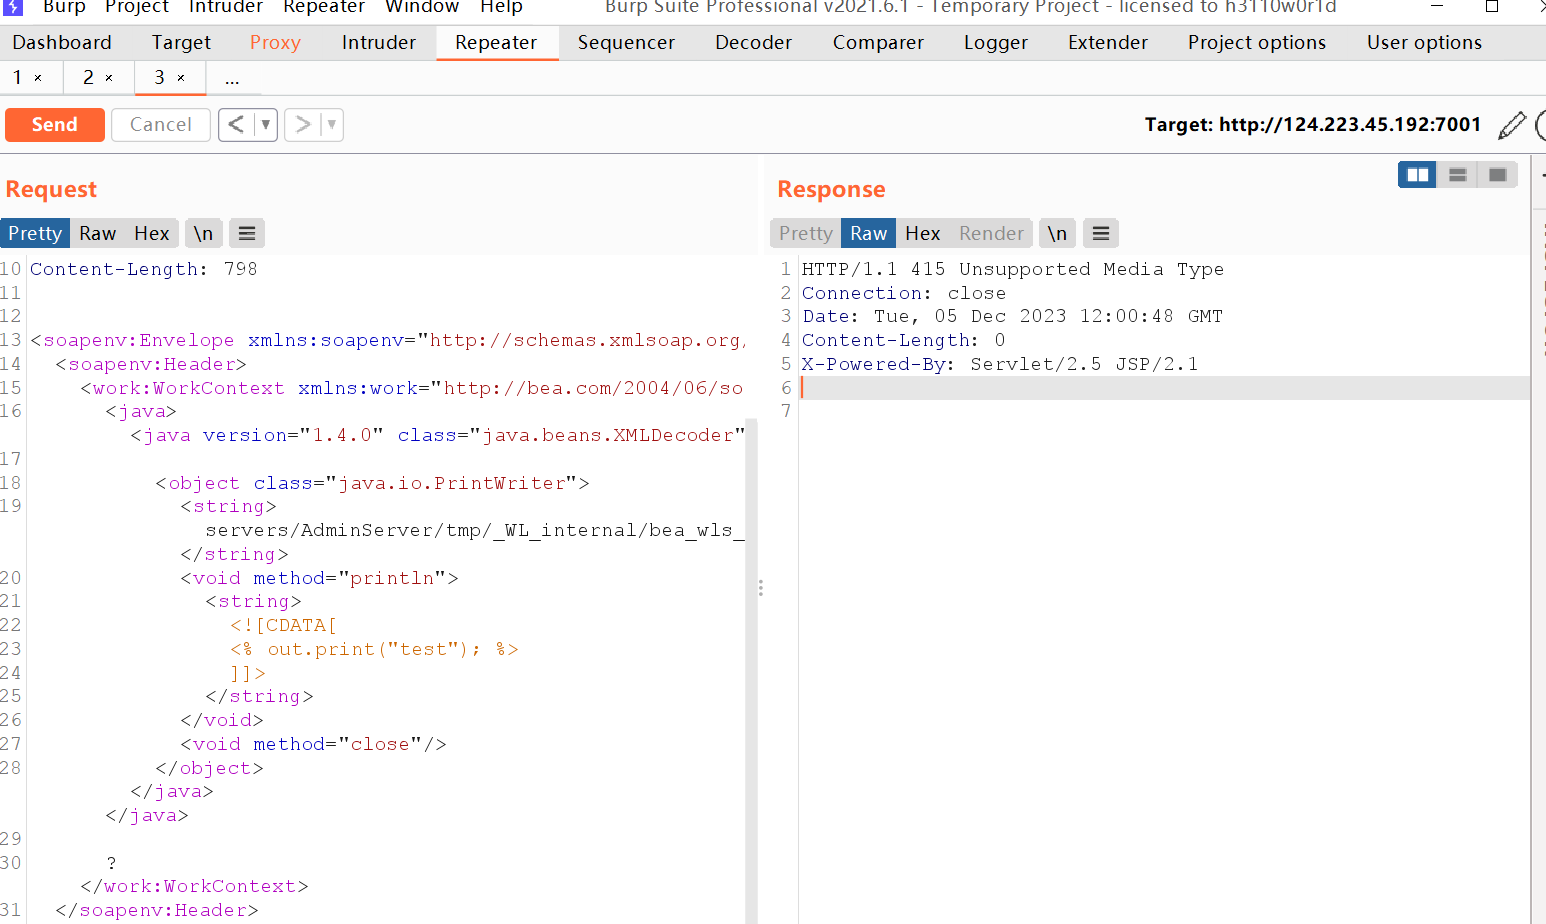Select Hex view in Request

click(x=152, y=233)
